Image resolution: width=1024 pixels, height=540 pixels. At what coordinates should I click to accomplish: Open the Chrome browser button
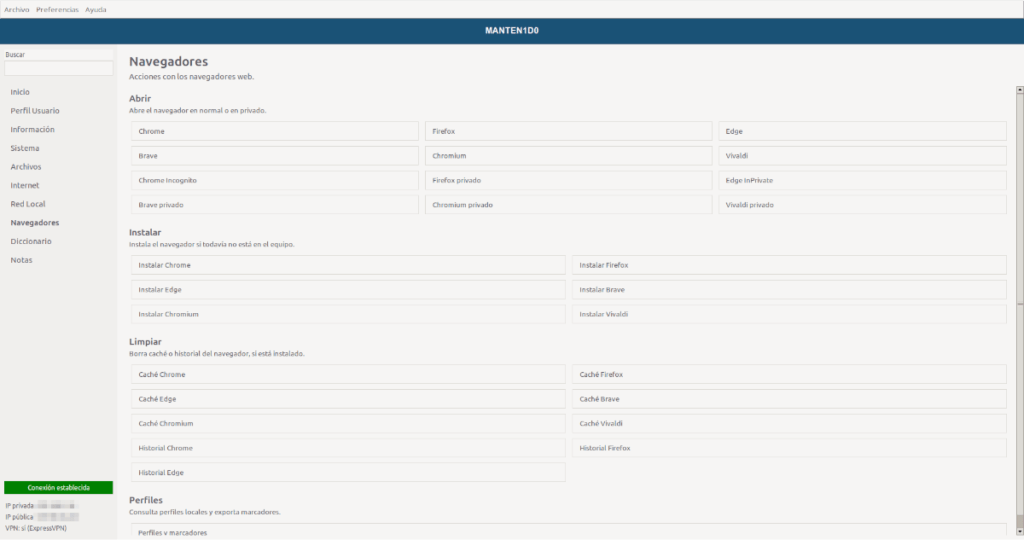pyautogui.click(x=274, y=131)
